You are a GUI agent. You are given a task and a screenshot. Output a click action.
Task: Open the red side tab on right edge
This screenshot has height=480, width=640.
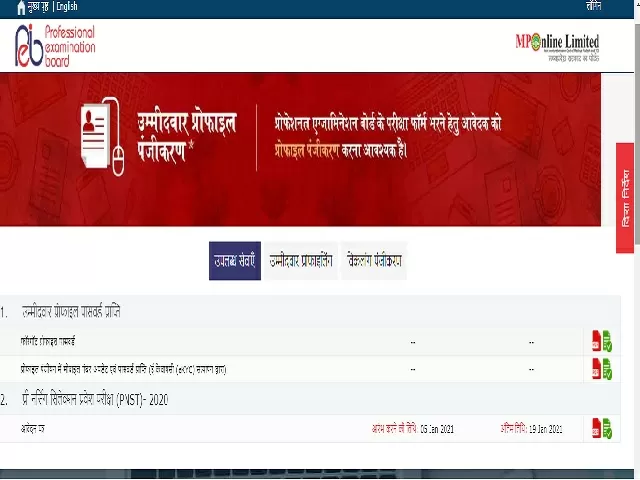[625, 198]
